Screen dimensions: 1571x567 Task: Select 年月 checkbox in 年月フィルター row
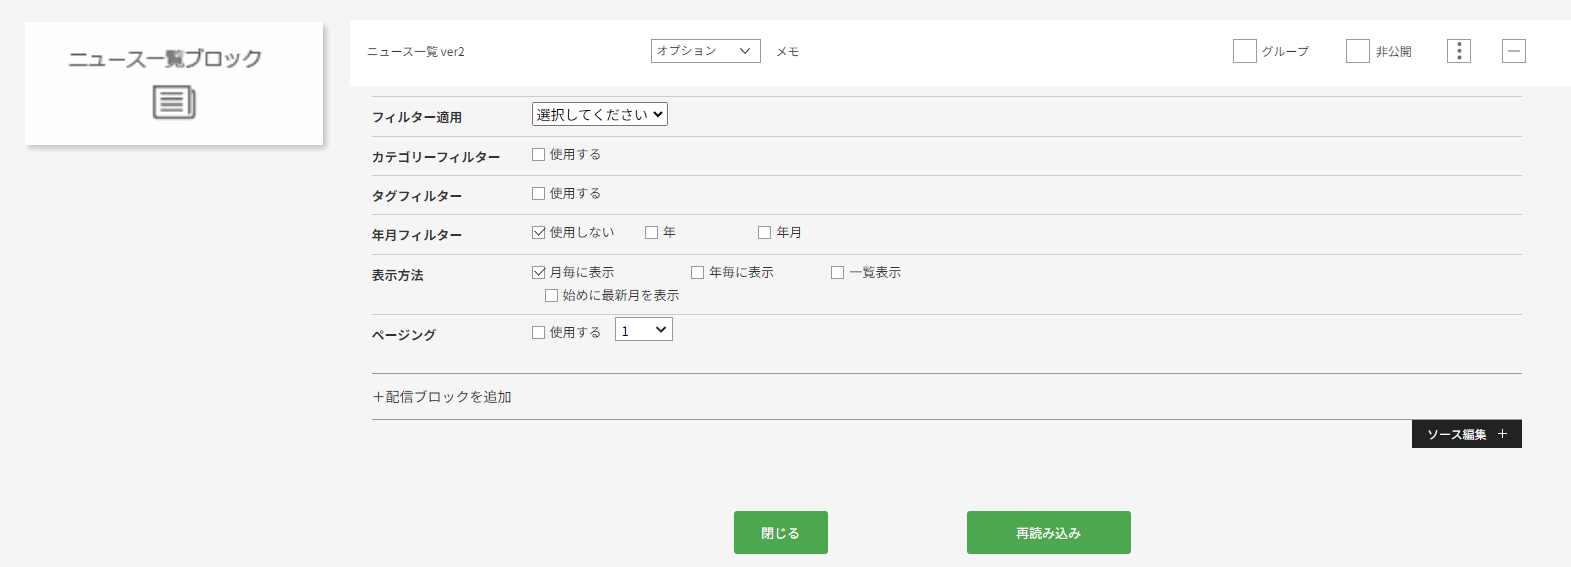coord(764,232)
